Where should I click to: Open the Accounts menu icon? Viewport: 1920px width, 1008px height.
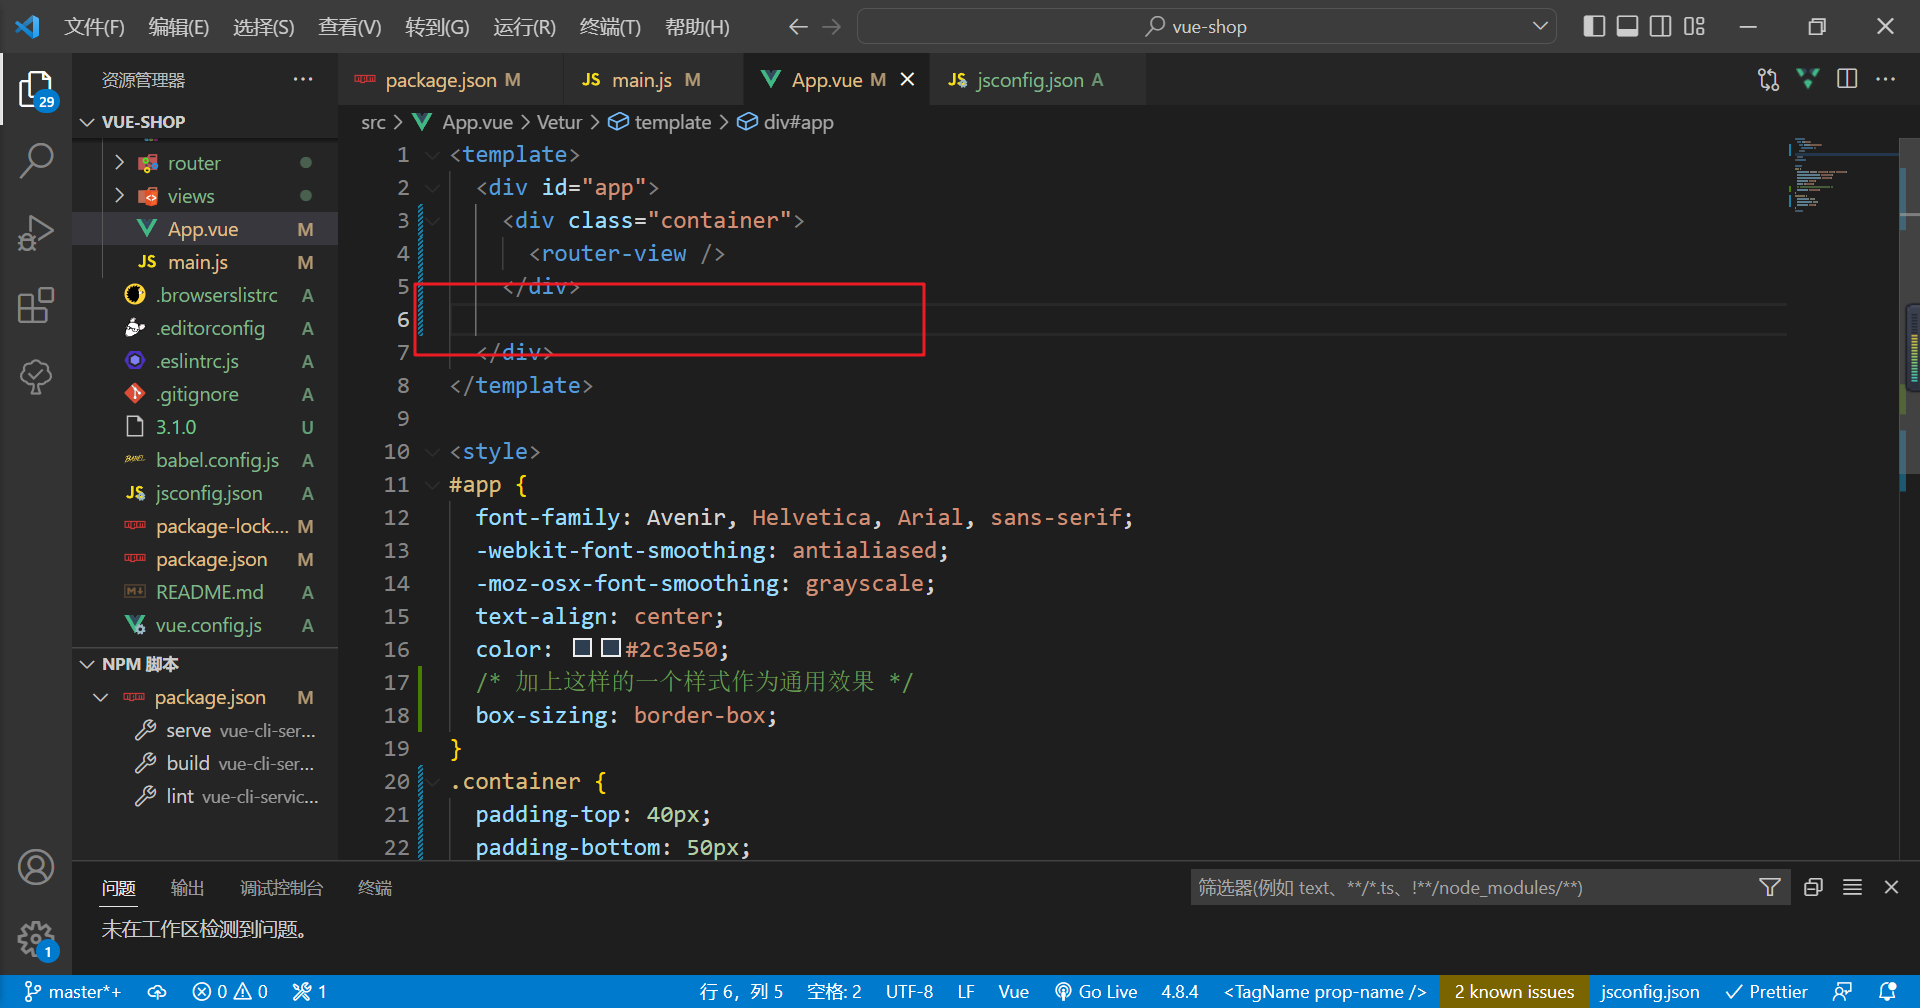click(x=36, y=867)
